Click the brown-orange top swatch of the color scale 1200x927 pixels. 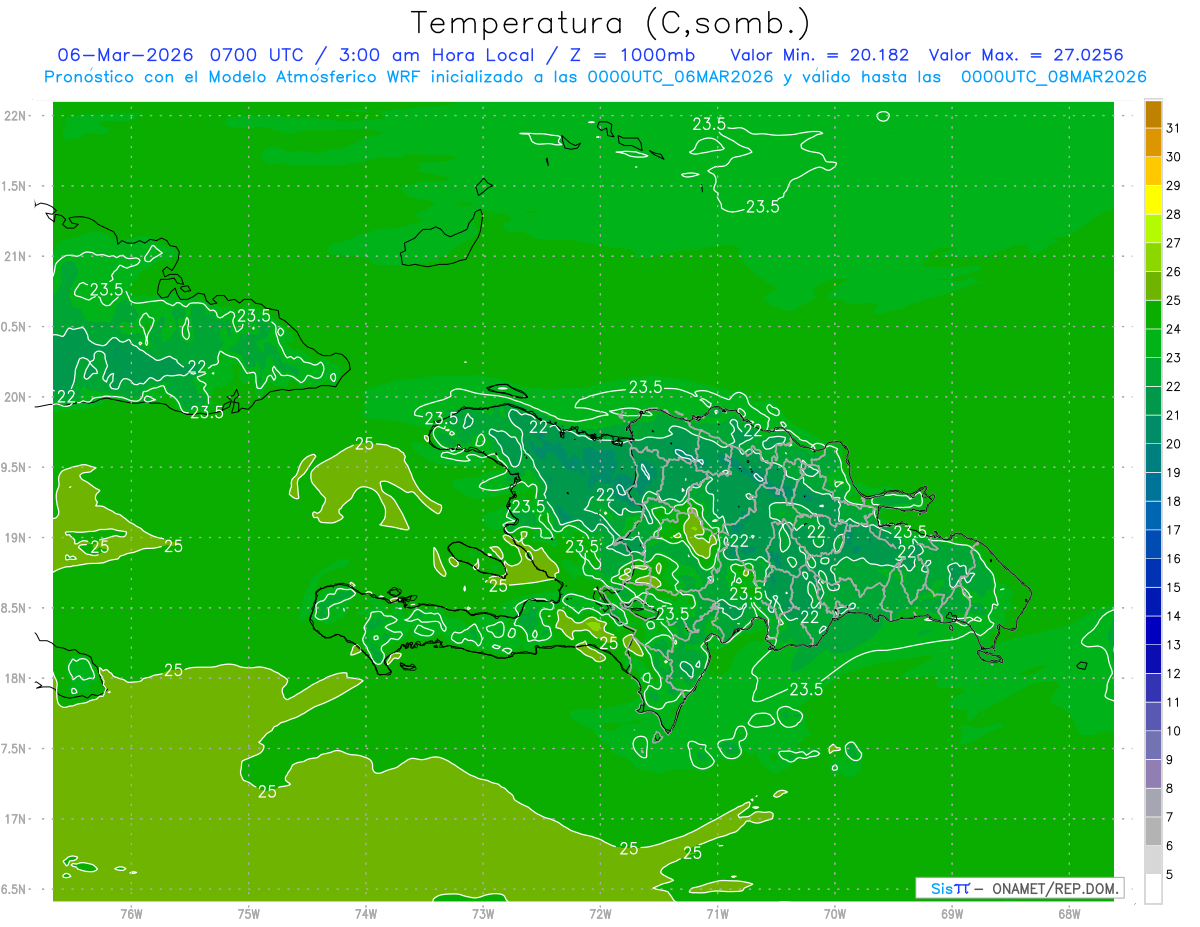coord(1153,114)
